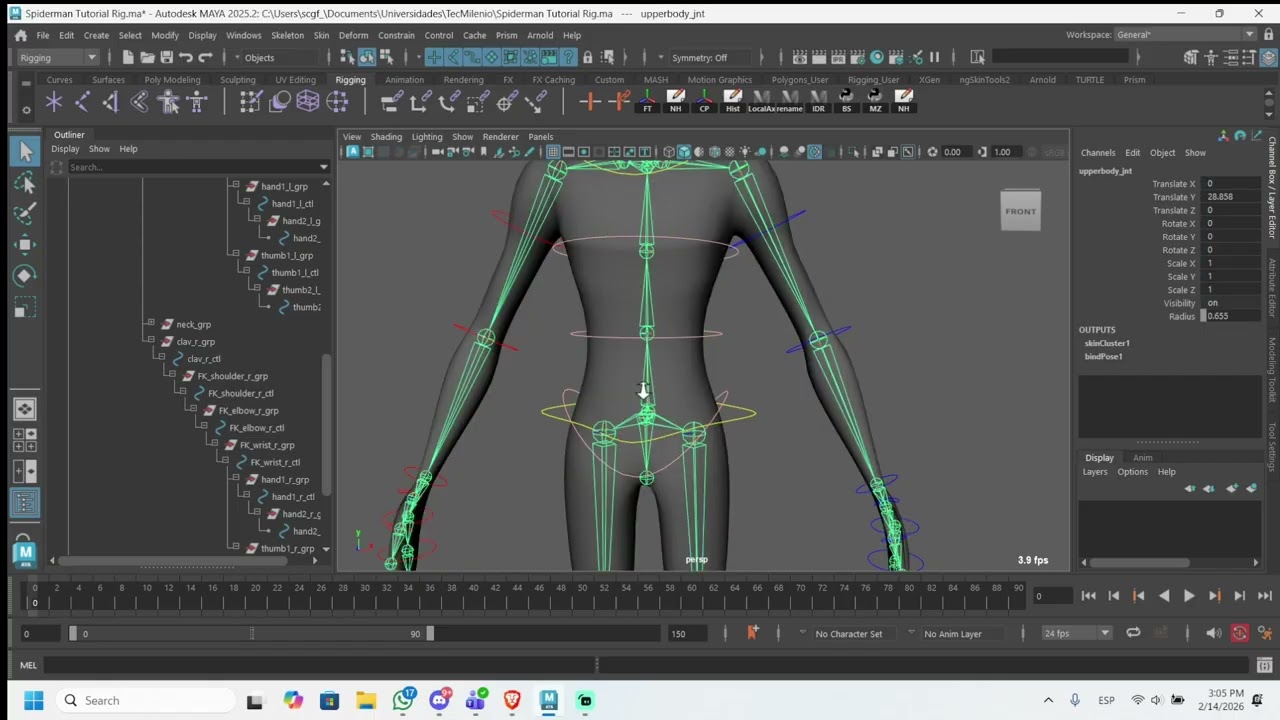The image size is (1280, 720).
Task: Open the 24 fps frame rate dropdown
Action: pos(1077,633)
